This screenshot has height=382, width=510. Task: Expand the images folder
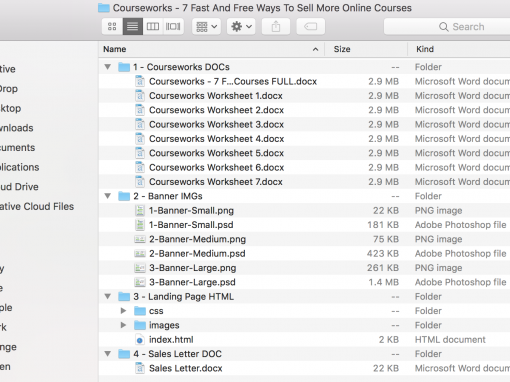point(123,325)
